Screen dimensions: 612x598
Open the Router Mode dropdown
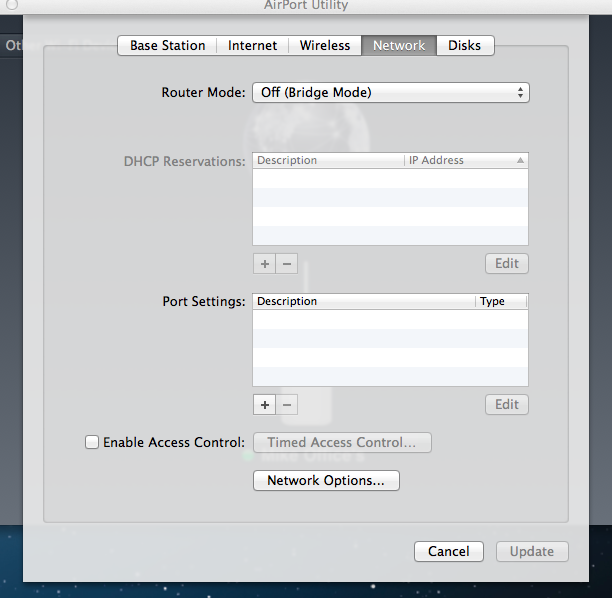point(391,93)
